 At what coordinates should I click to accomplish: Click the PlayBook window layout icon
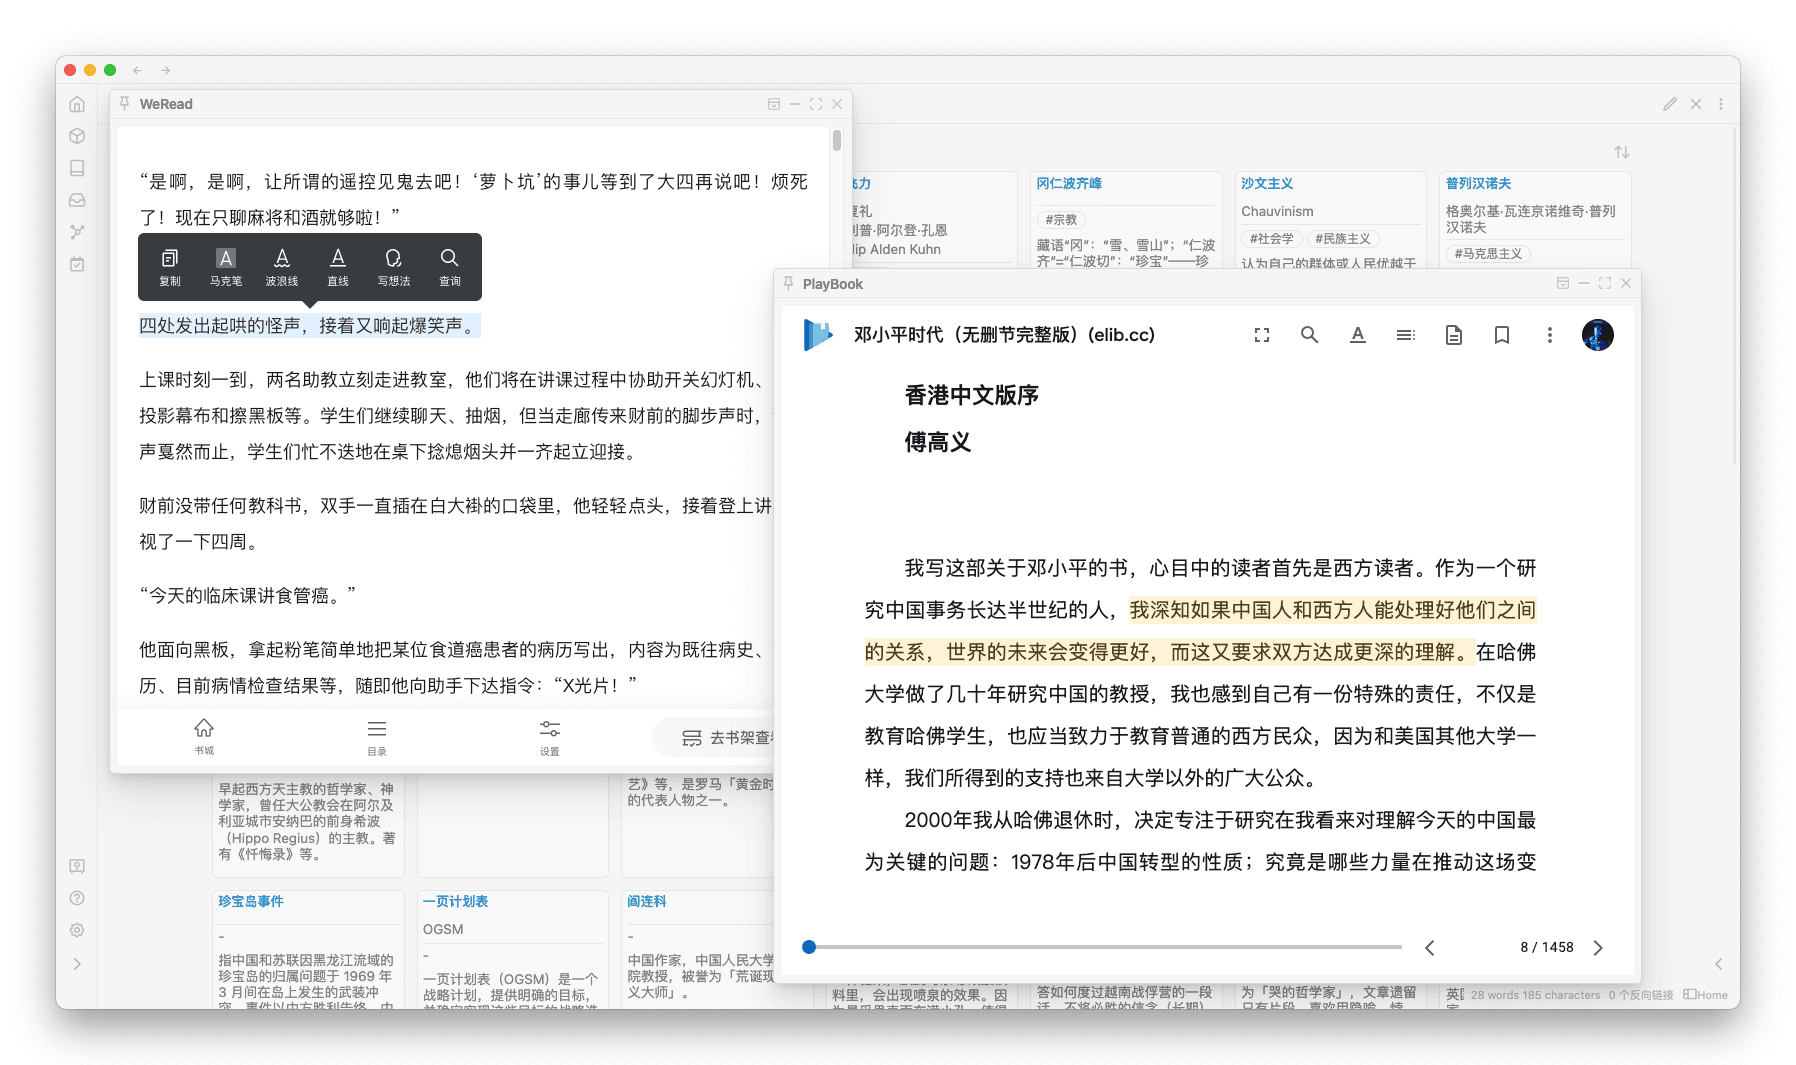click(x=1563, y=283)
